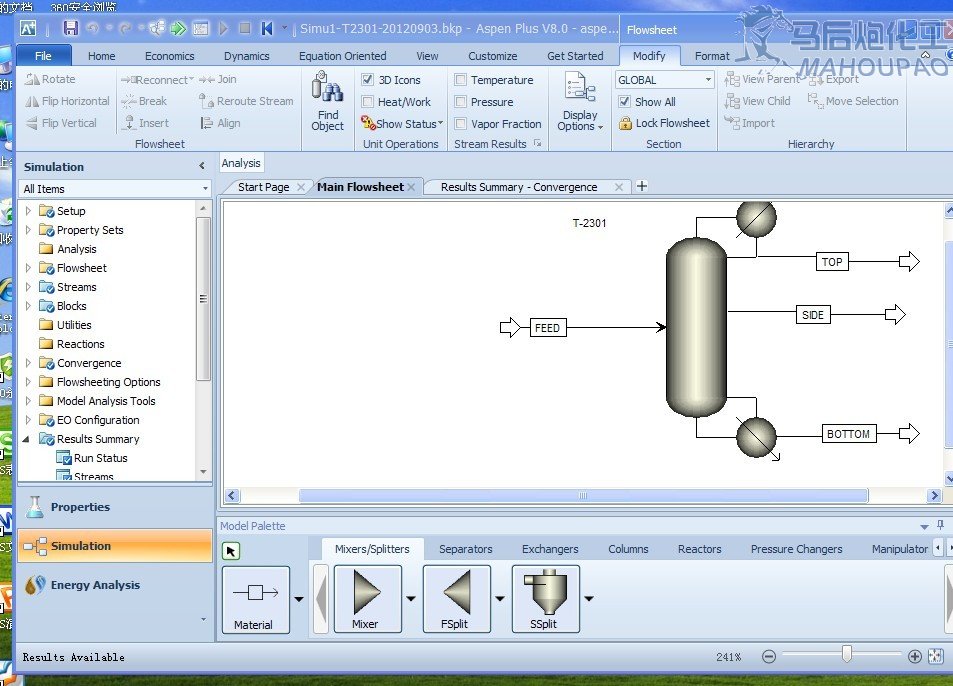Select the T-2301 column block on flowsheet

[x=697, y=327]
